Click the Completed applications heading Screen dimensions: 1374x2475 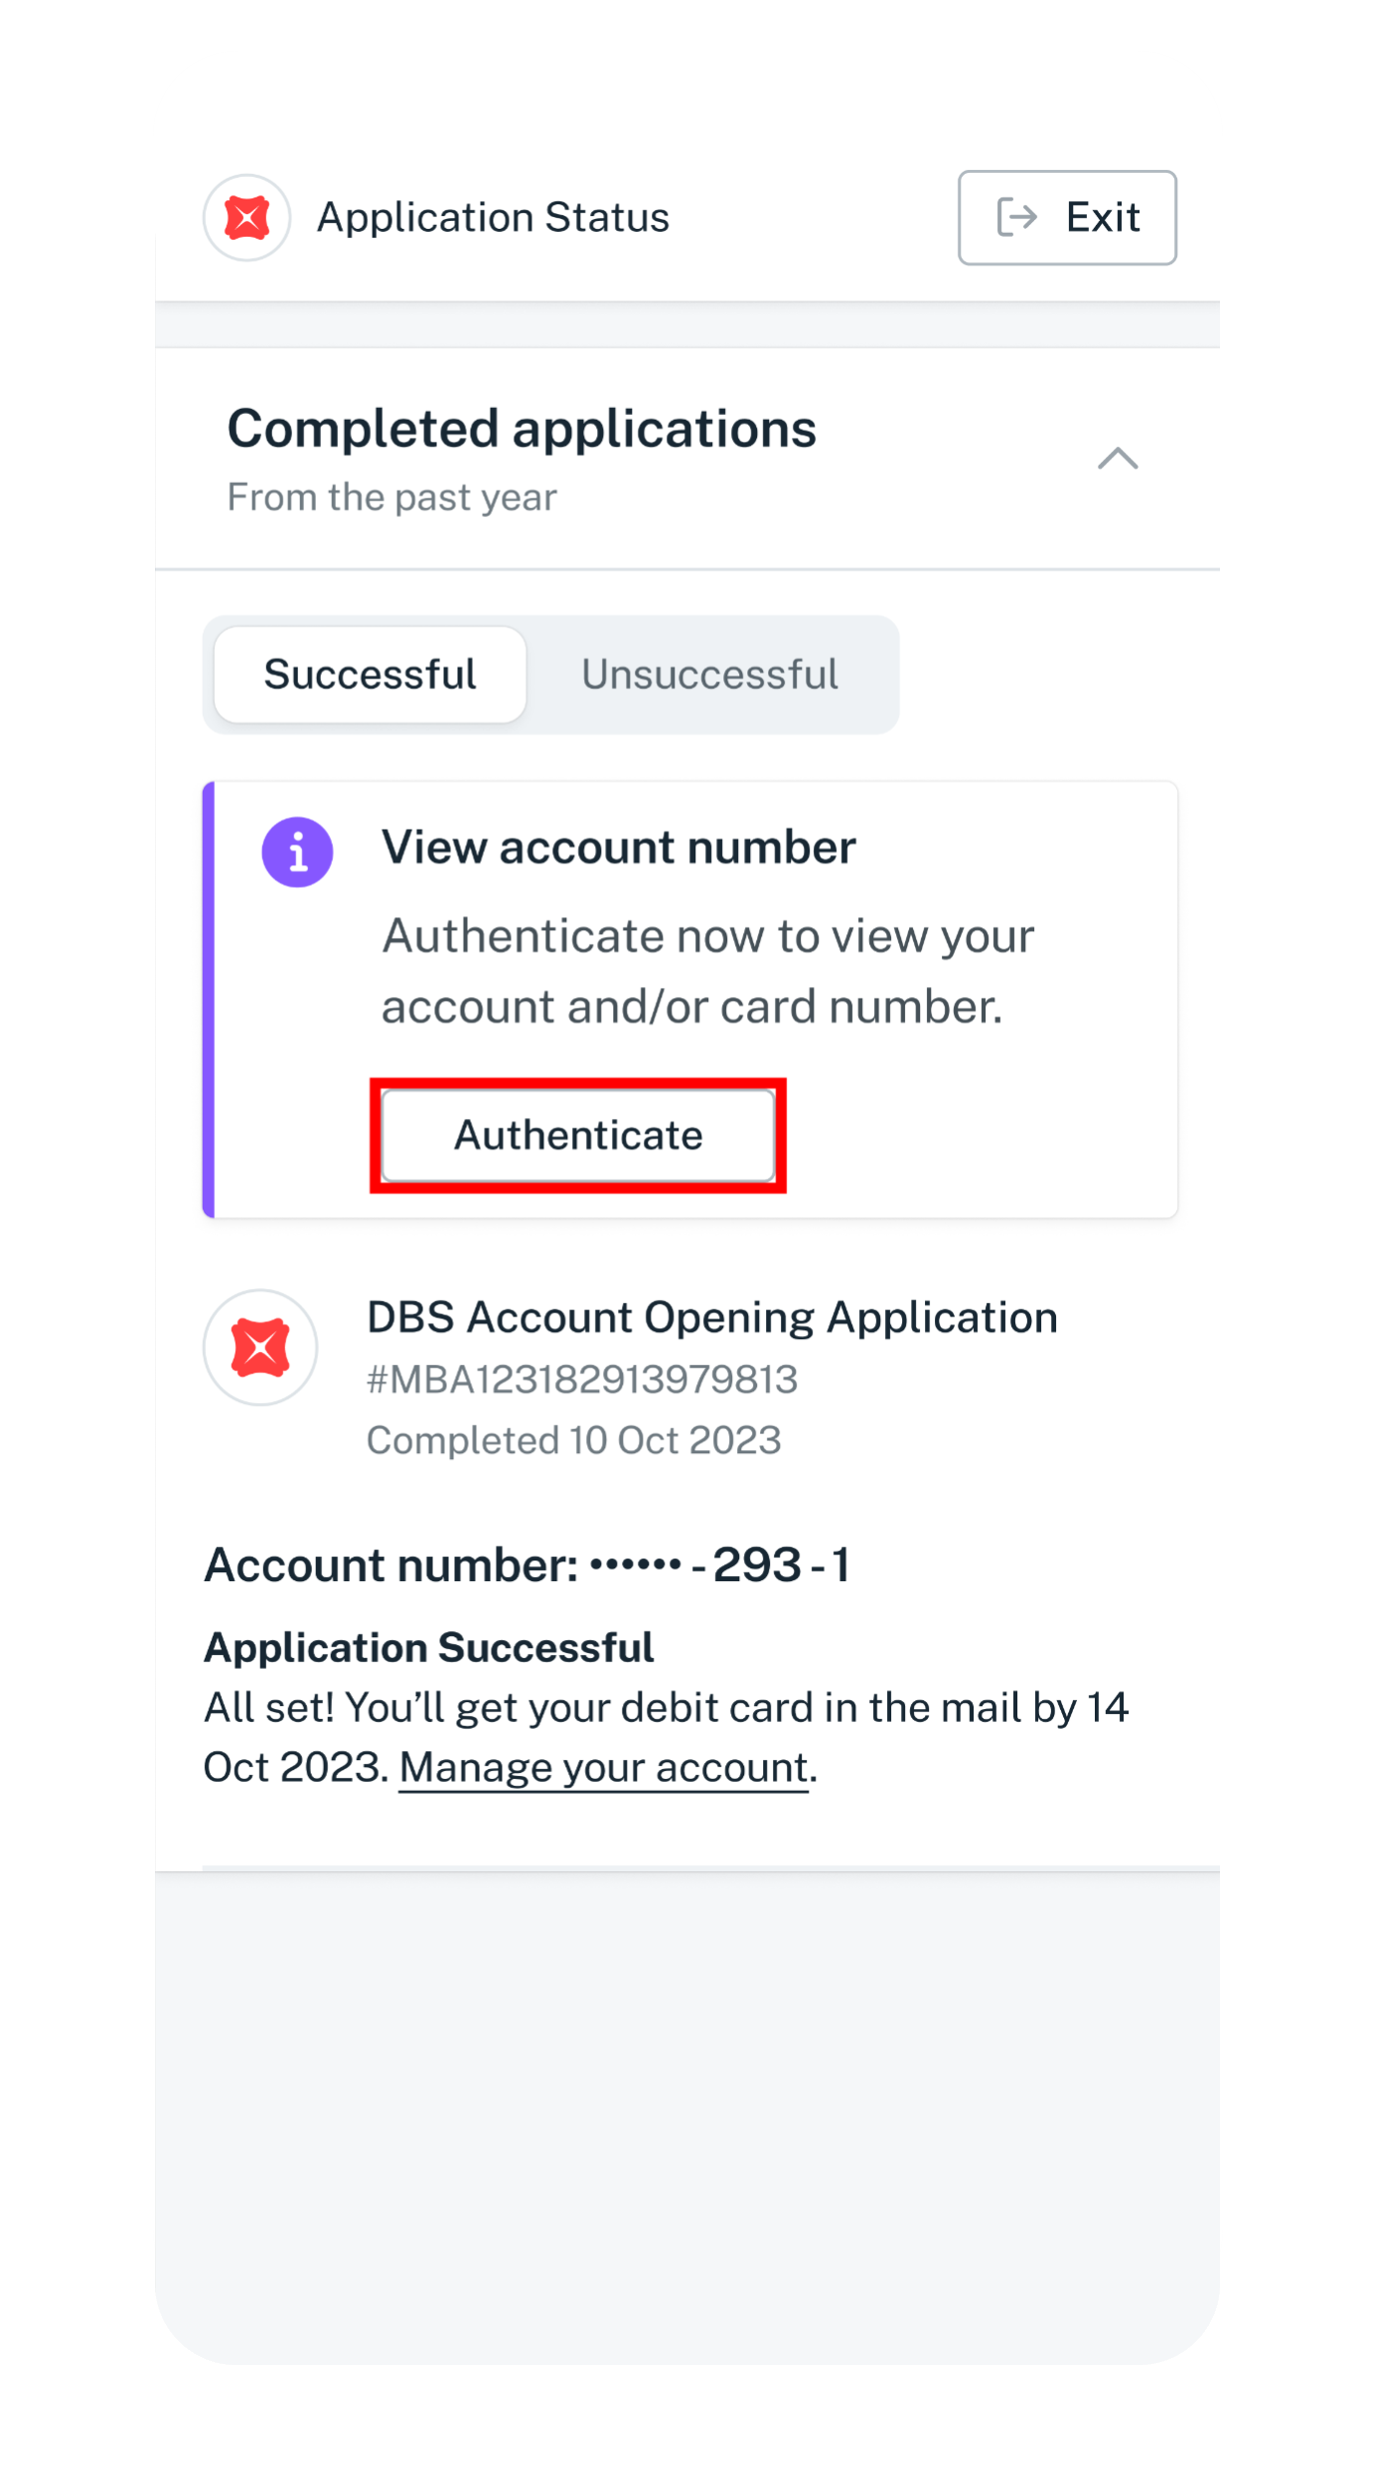pos(521,429)
